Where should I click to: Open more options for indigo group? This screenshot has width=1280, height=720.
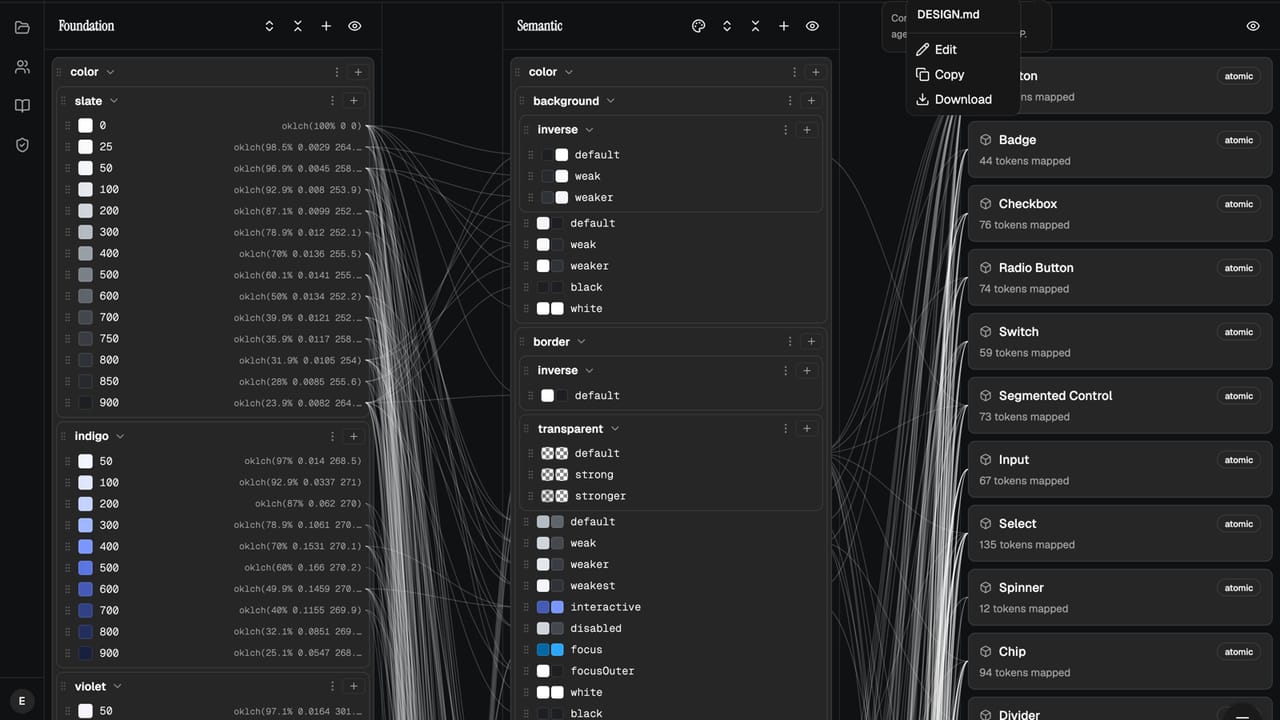[x=332, y=436]
